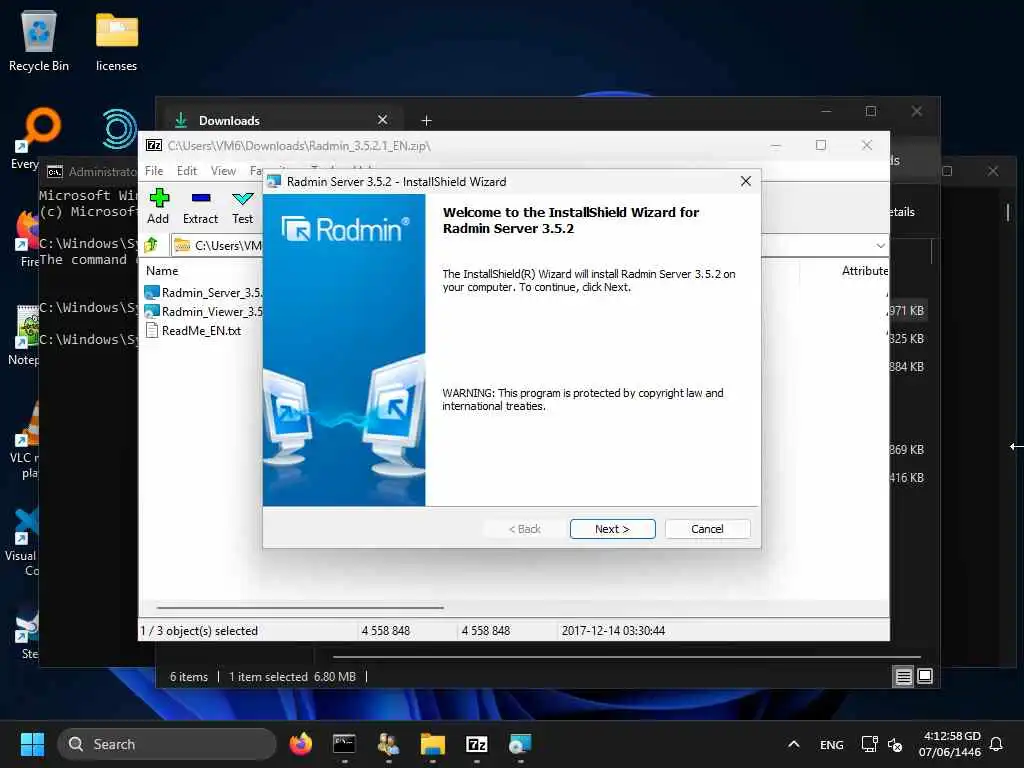Click the Test icon in 7-Zip

242,207
